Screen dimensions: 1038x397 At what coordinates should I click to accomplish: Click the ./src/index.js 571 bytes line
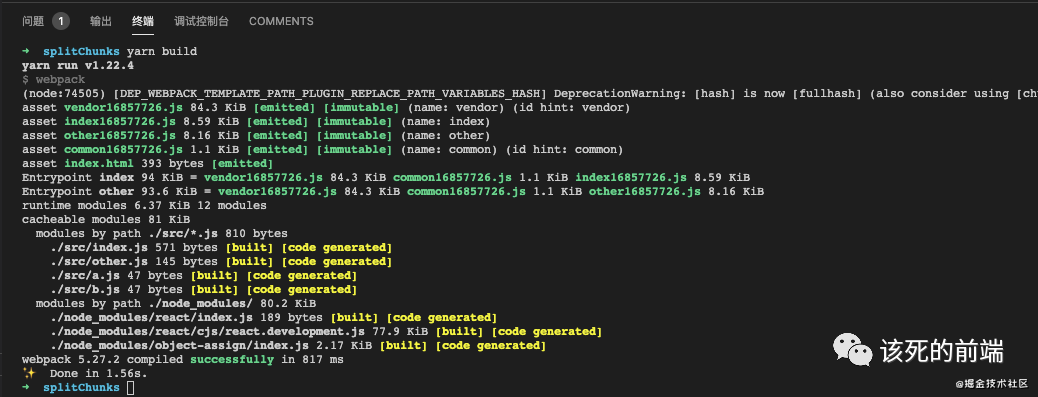click(221, 247)
